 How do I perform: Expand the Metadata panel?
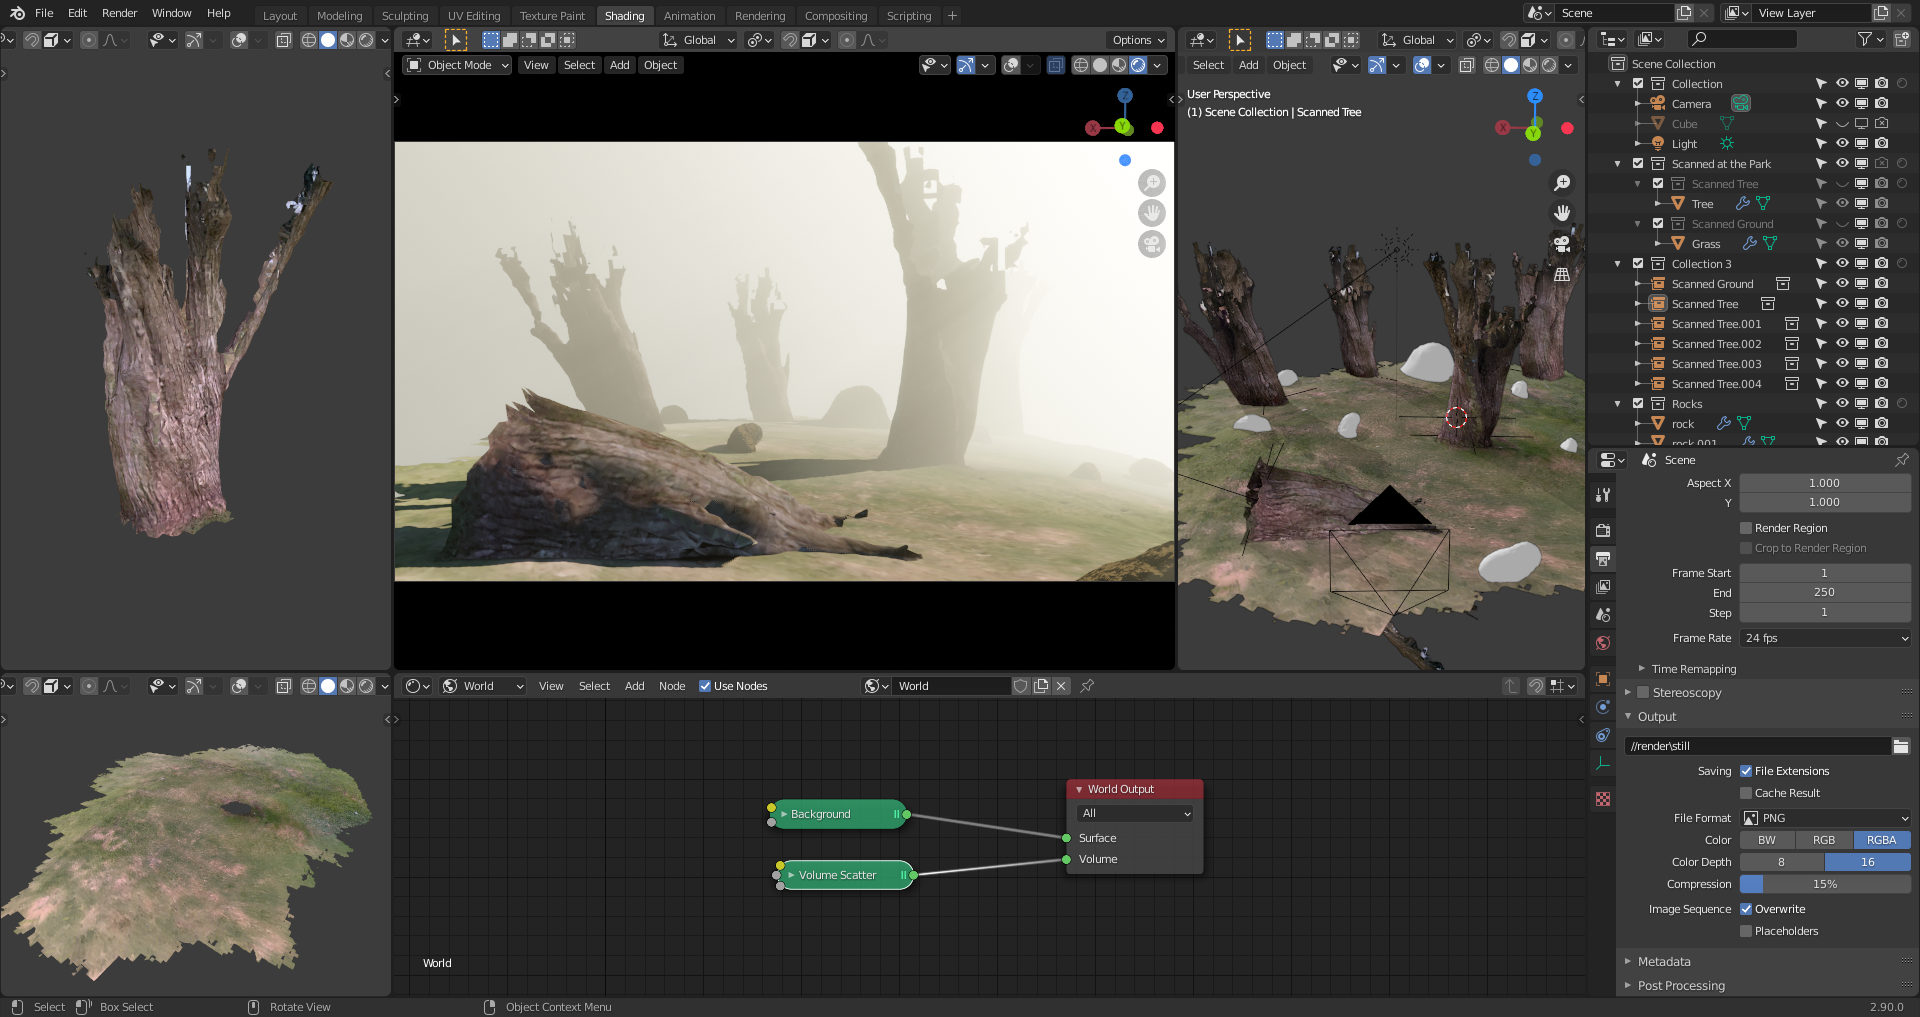coord(1664,962)
